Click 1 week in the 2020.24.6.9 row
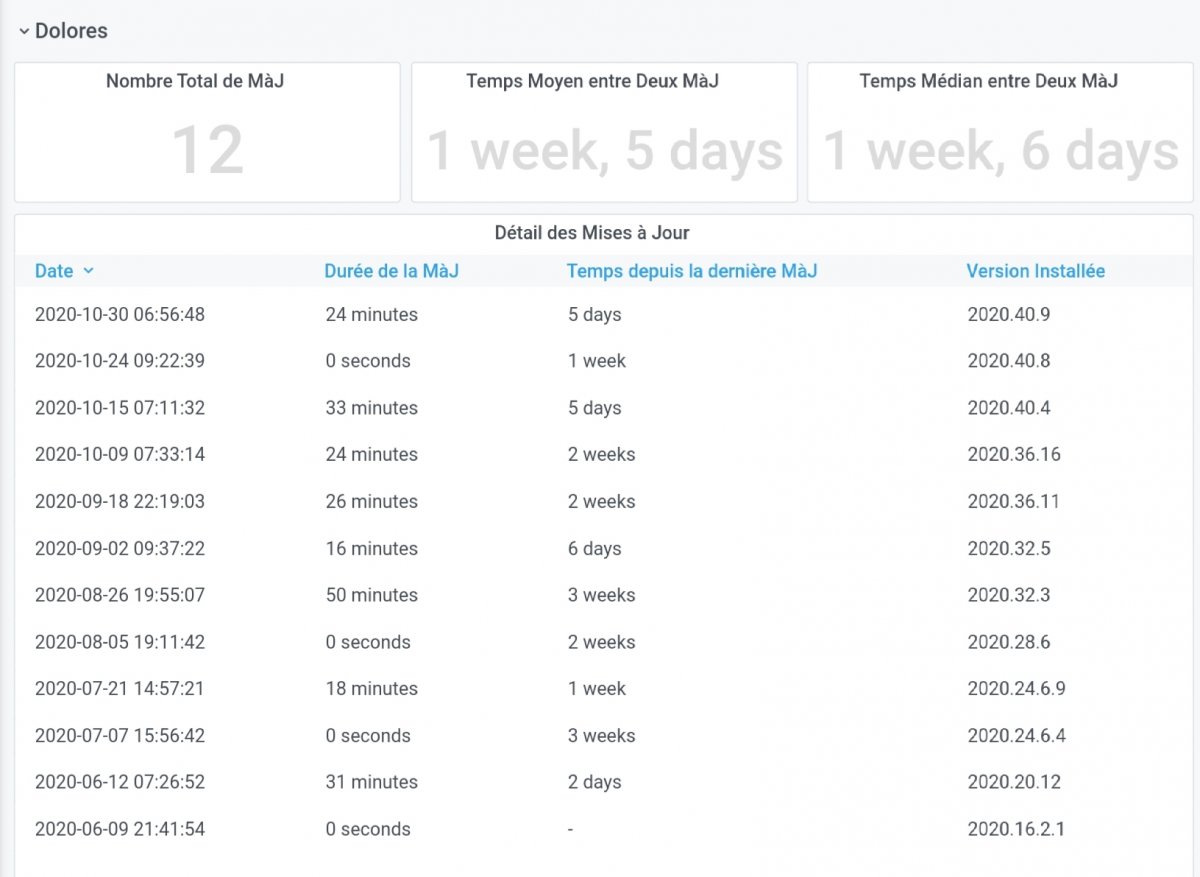The width and height of the screenshot is (1200, 877). click(597, 688)
